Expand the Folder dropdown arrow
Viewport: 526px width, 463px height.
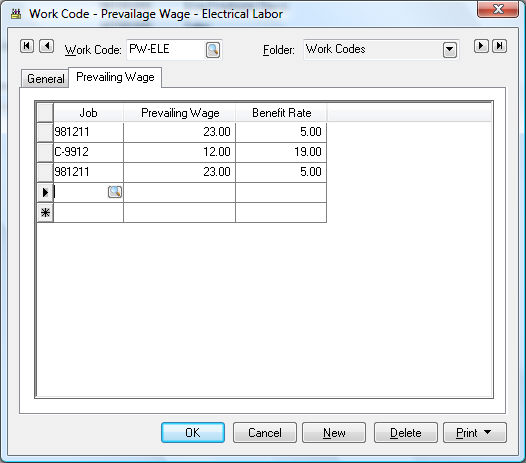[450, 50]
